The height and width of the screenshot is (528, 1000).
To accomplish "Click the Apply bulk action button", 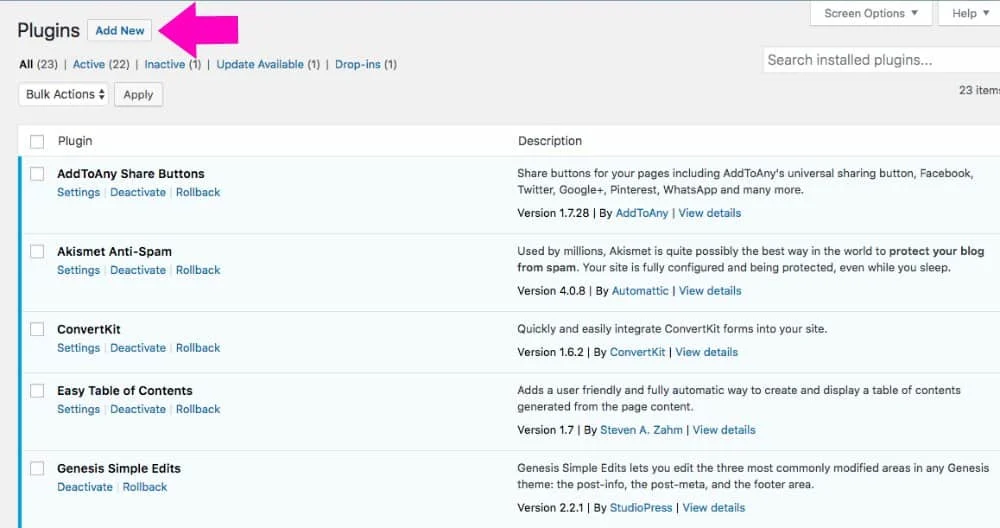I will (x=138, y=95).
